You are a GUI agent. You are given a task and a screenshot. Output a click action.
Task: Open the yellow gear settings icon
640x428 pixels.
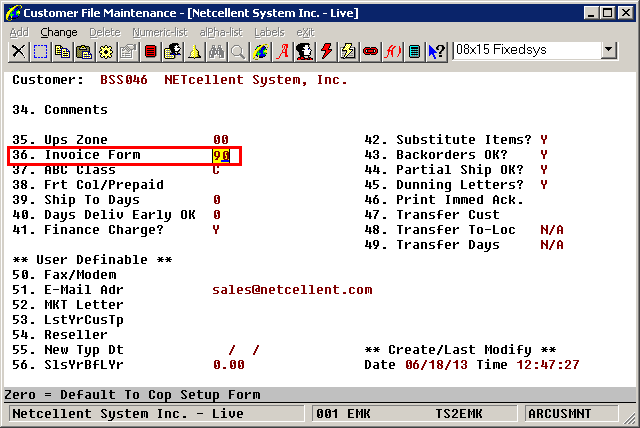click(x=107, y=52)
